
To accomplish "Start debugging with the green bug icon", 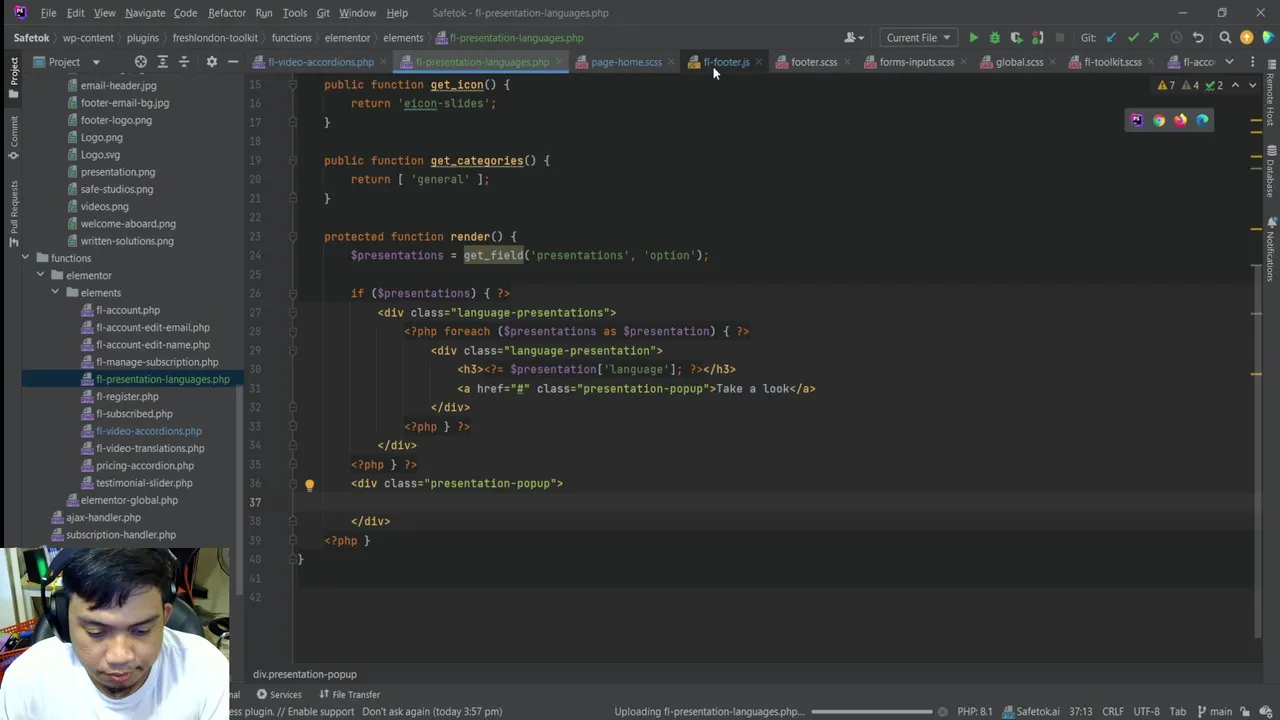I will pos(994,38).
